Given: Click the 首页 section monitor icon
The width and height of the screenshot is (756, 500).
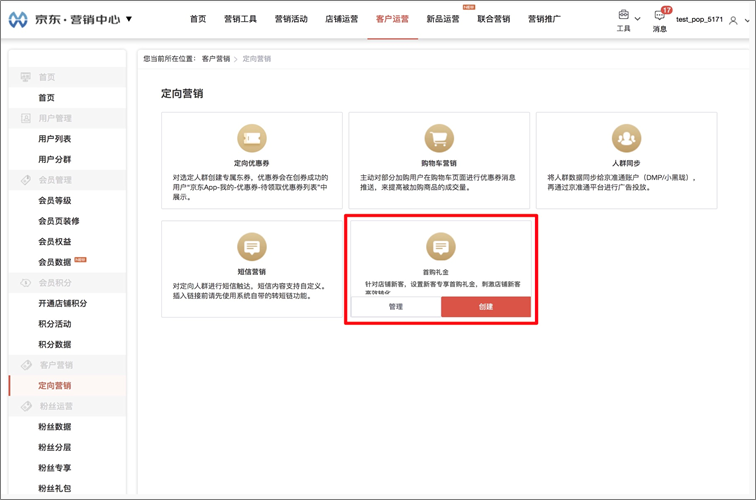Looking at the screenshot, I should click(x=26, y=77).
